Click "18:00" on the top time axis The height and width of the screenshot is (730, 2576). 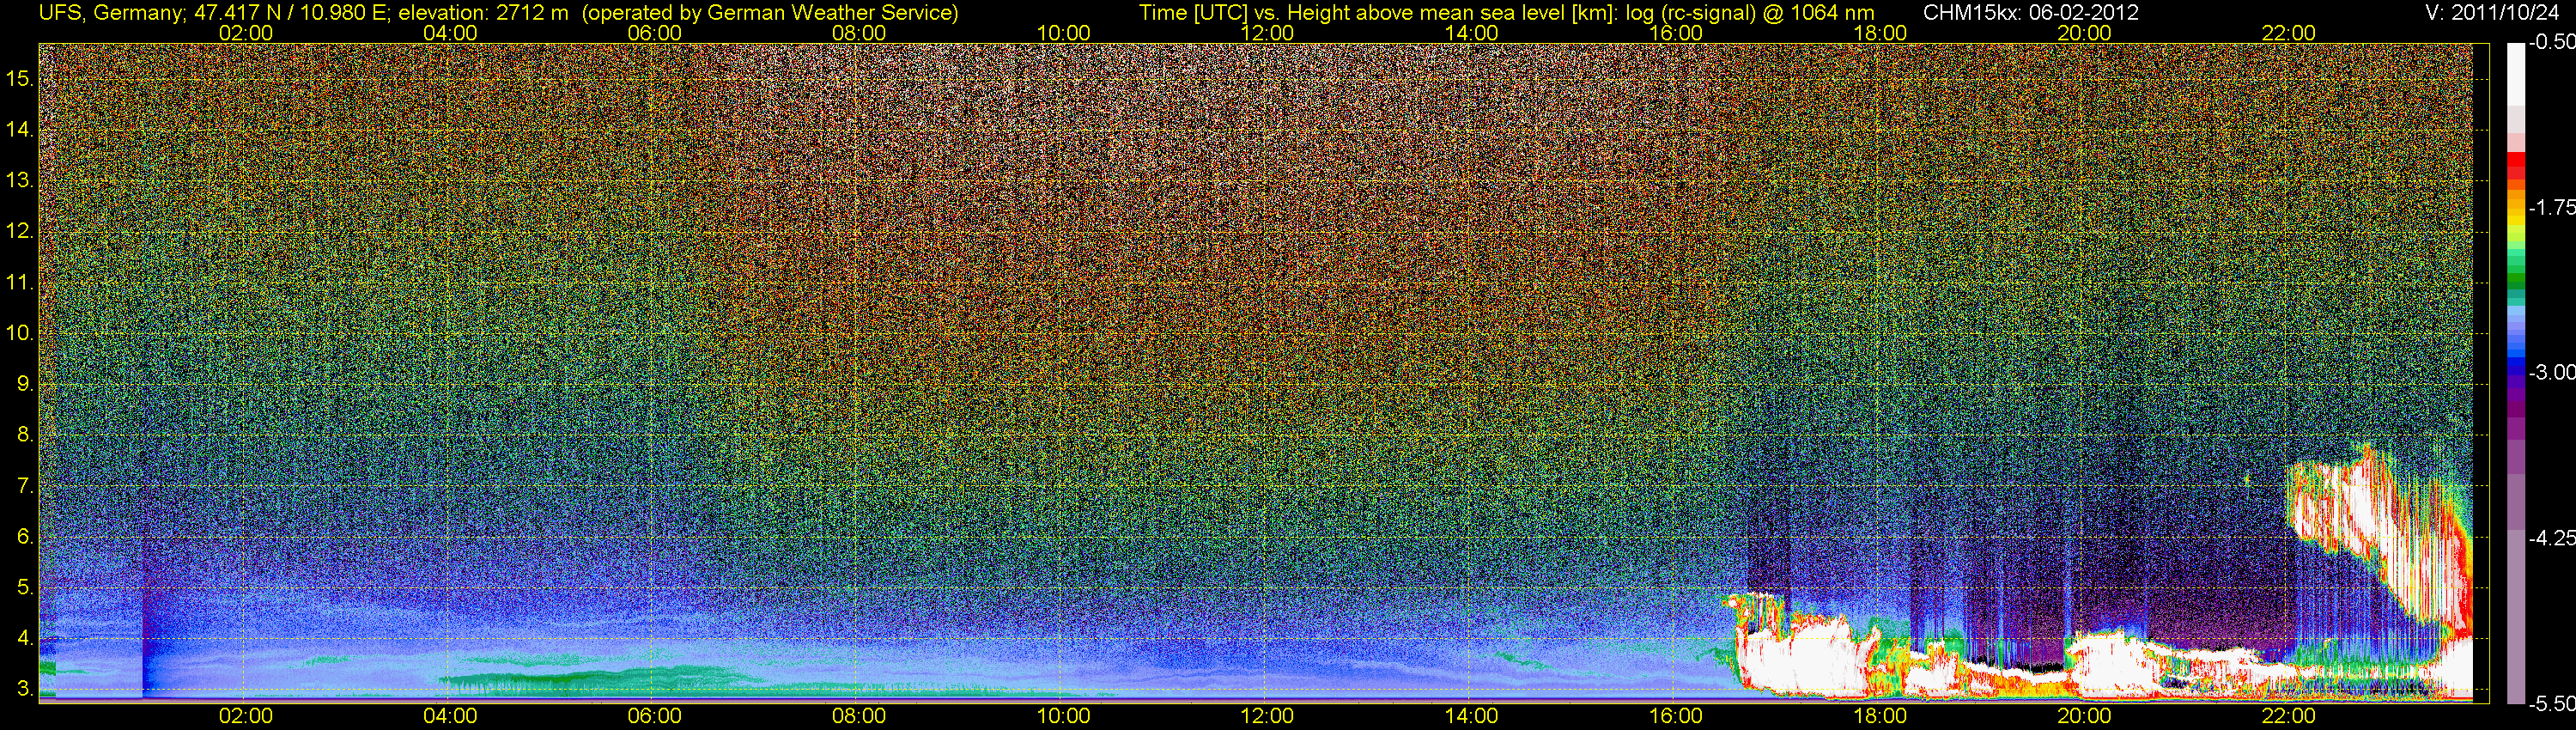[x=1880, y=33]
